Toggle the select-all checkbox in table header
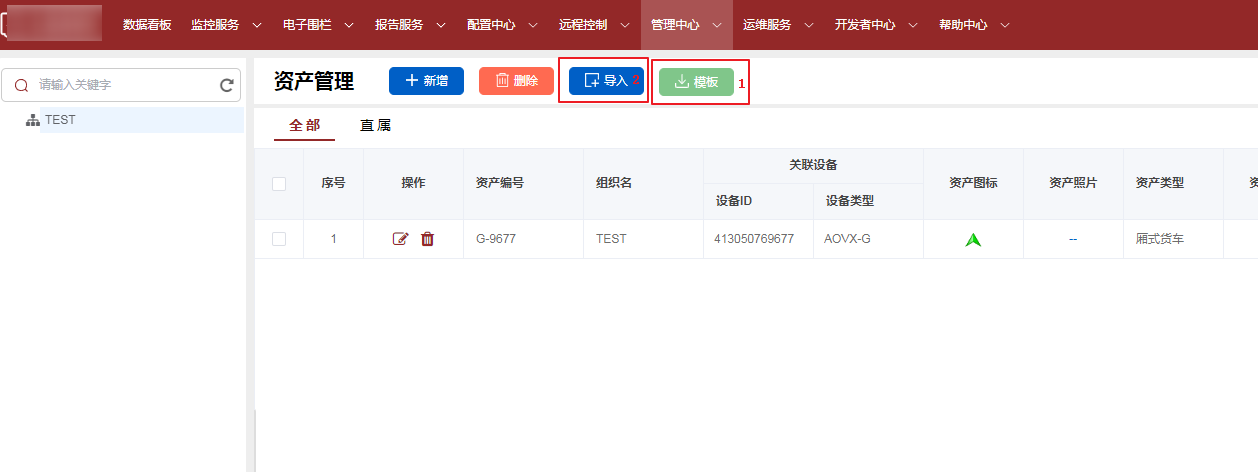Viewport: 1258px width, 472px height. click(279, 184)
